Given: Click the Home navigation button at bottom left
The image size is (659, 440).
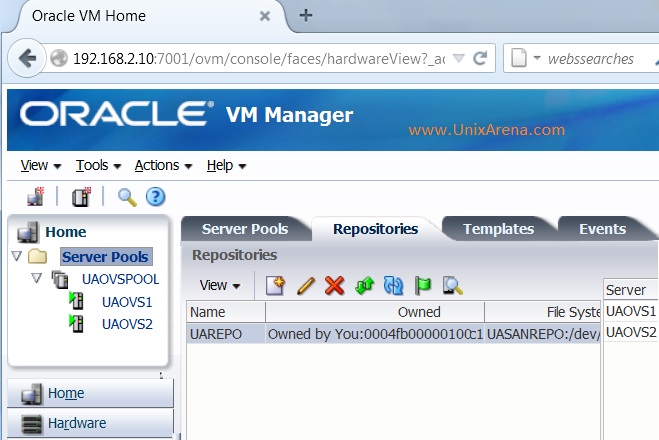Looking at the screenshot, I should (90, 393).
